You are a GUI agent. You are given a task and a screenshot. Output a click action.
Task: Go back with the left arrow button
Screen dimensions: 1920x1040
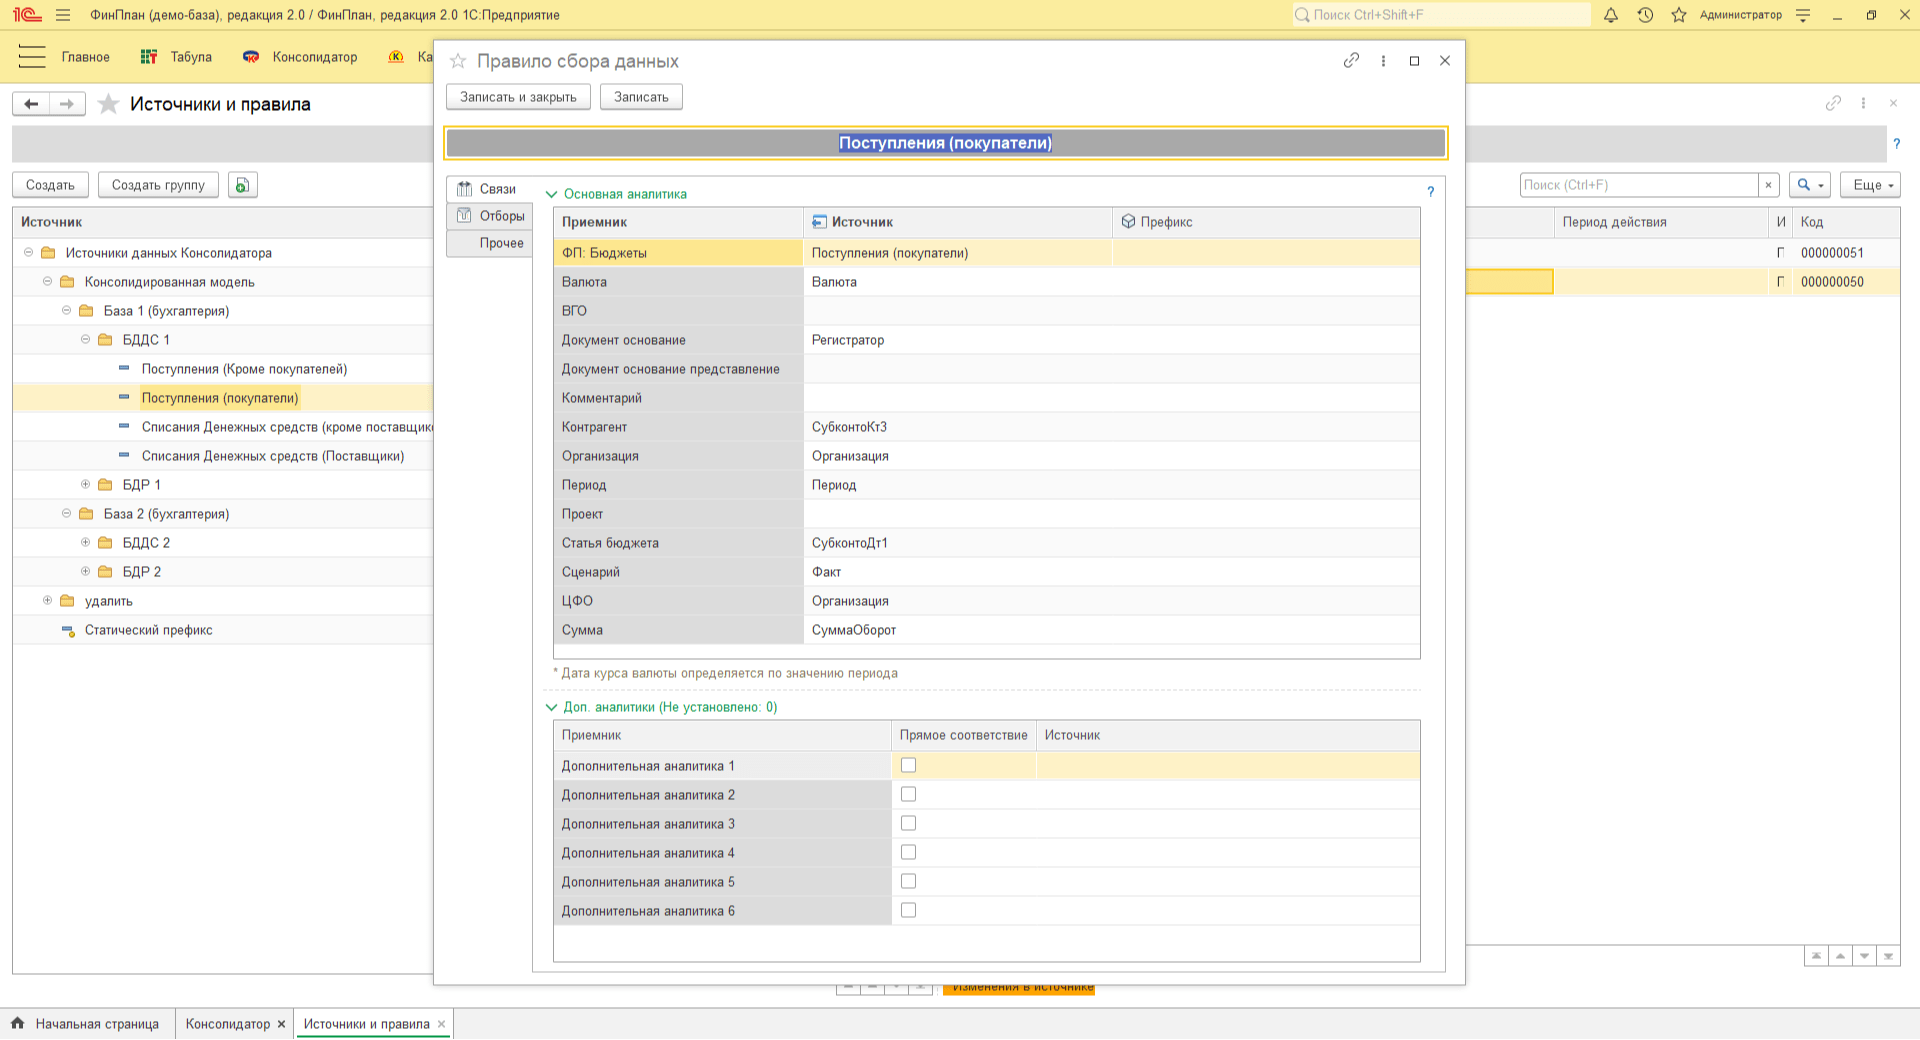(x=31, y=104)
